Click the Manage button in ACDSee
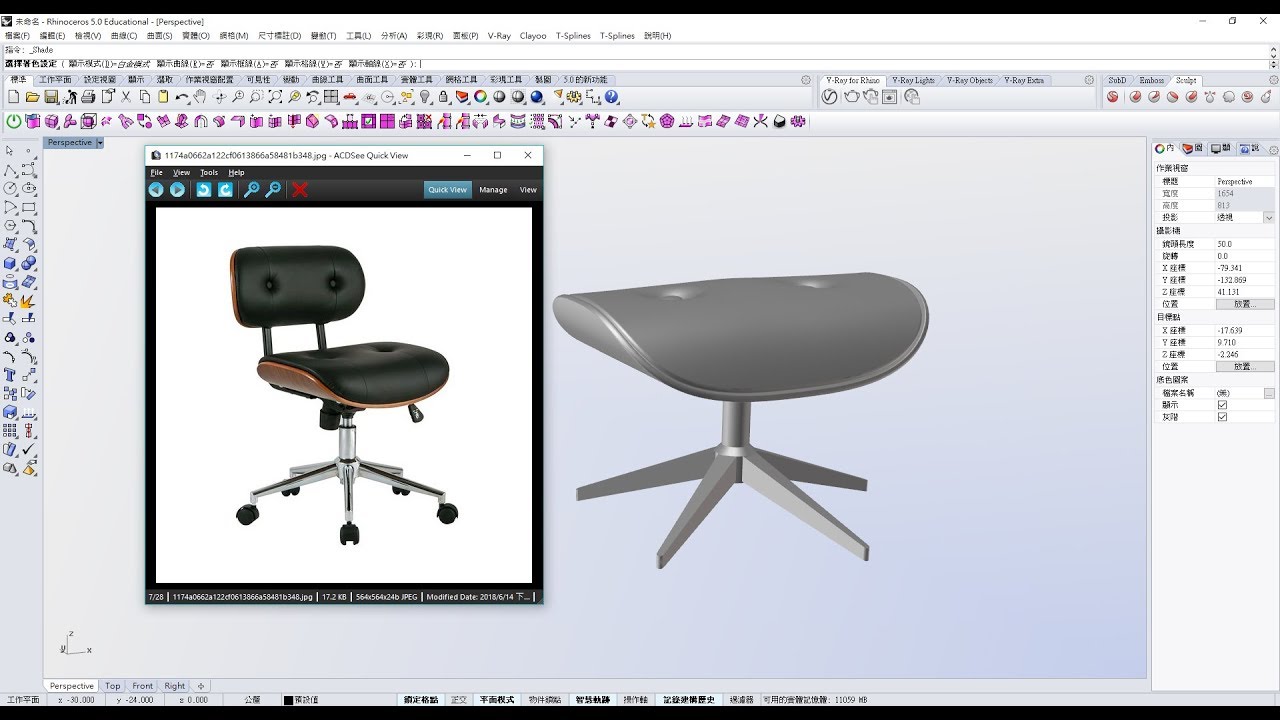1280x720 pixels. (493, 189)
